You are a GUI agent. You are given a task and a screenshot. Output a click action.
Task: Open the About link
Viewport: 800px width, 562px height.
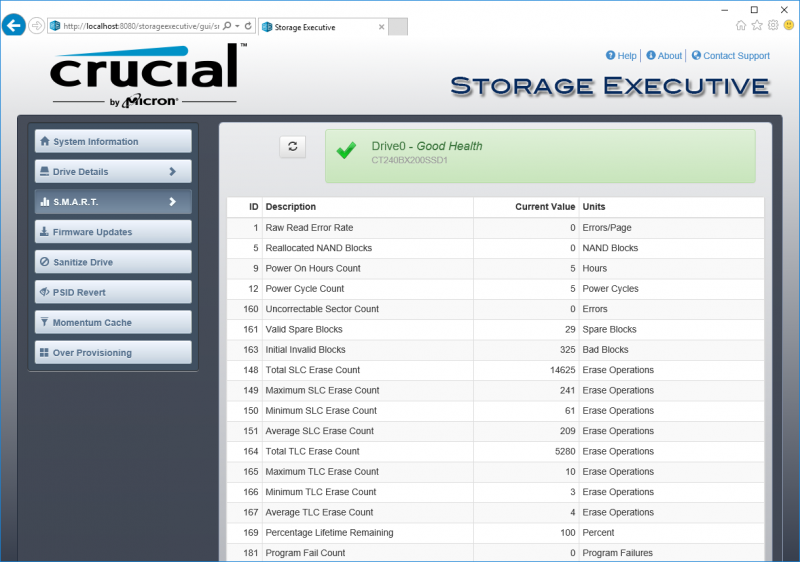click(669, 56)
